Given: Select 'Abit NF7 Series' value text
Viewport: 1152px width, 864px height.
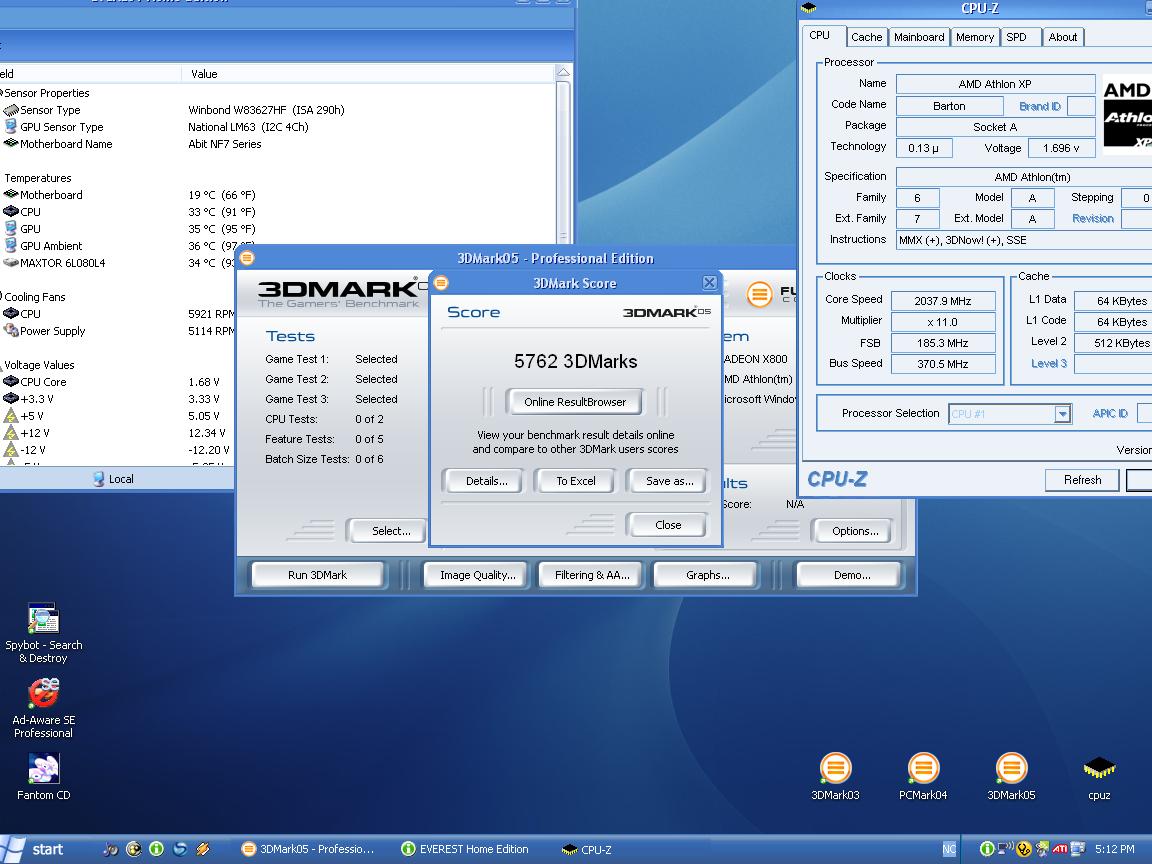Looking at the screenshot, I should (x=224, y=144).
